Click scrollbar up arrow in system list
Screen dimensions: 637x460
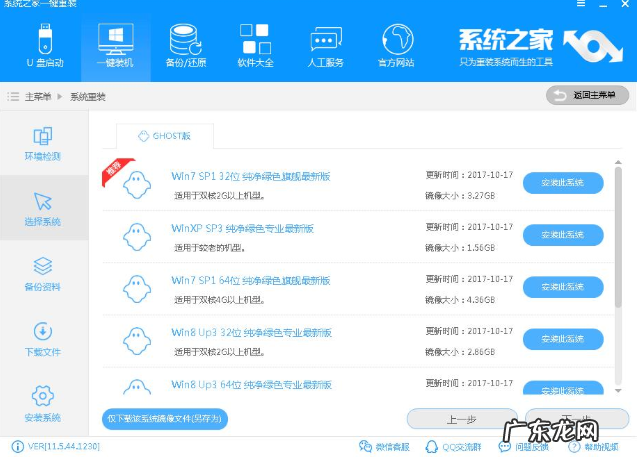618,162
